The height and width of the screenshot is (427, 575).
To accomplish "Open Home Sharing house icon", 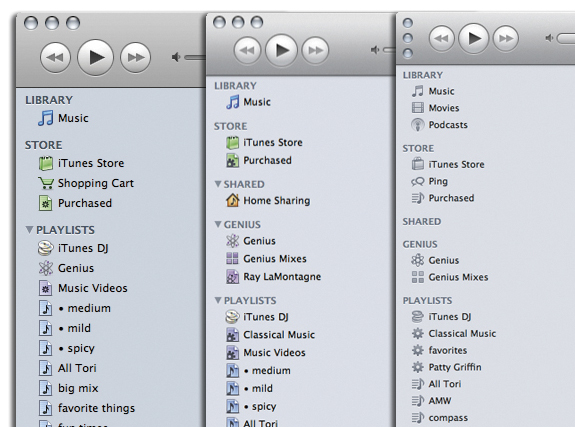I will click(232, 200).
